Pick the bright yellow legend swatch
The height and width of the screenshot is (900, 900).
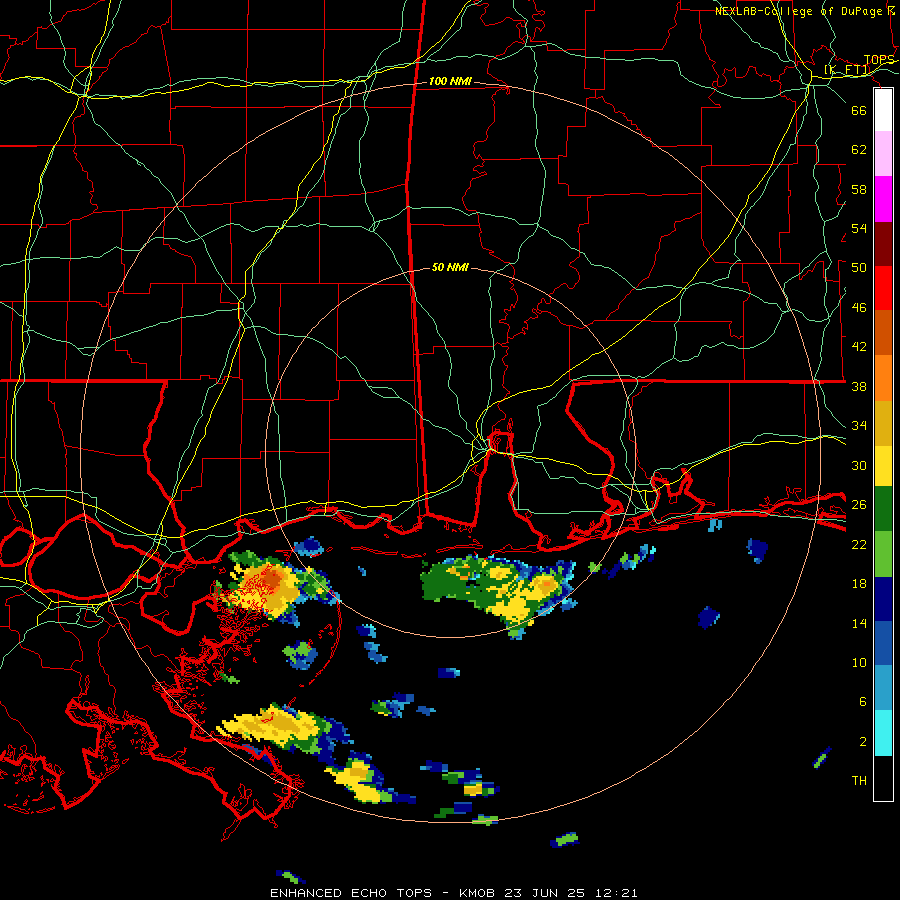pos(883,466)
